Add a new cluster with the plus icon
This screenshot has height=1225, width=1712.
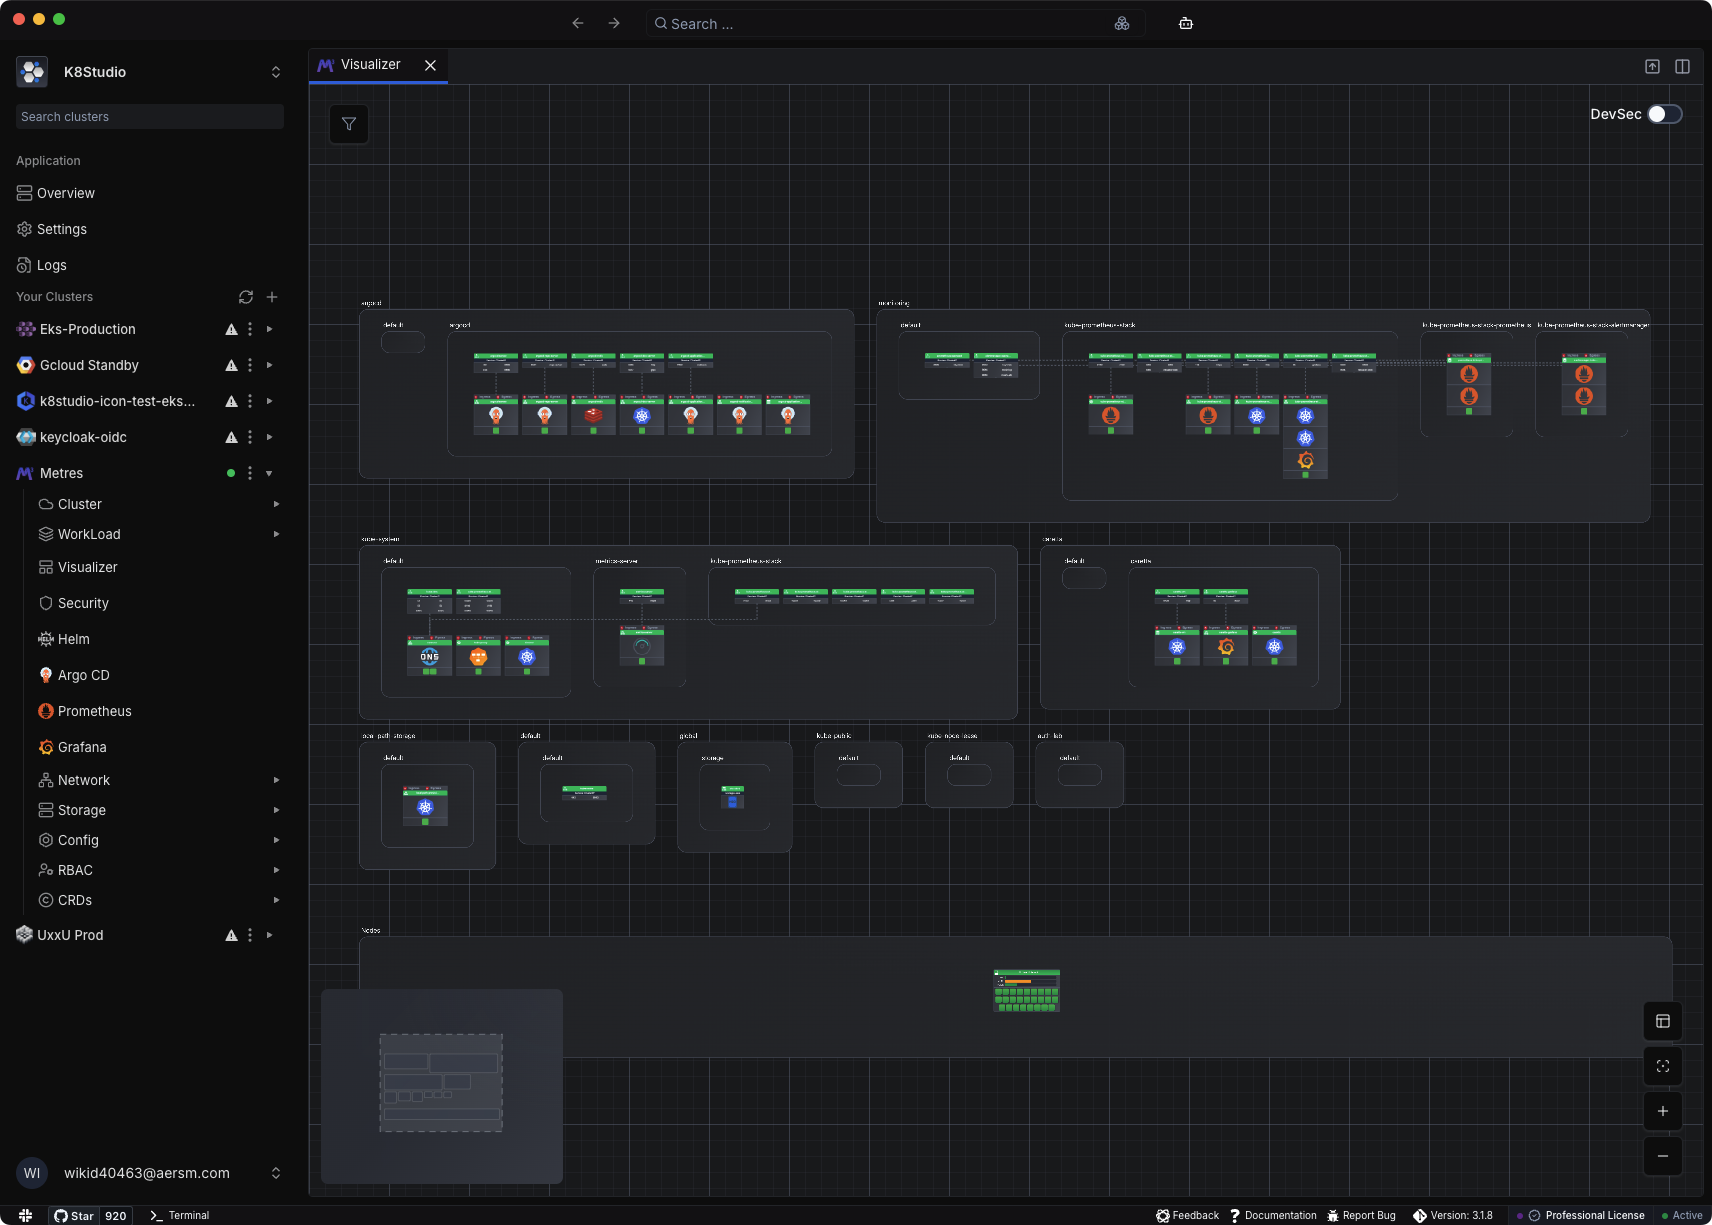pyautogui.click(x=272, y=297)
